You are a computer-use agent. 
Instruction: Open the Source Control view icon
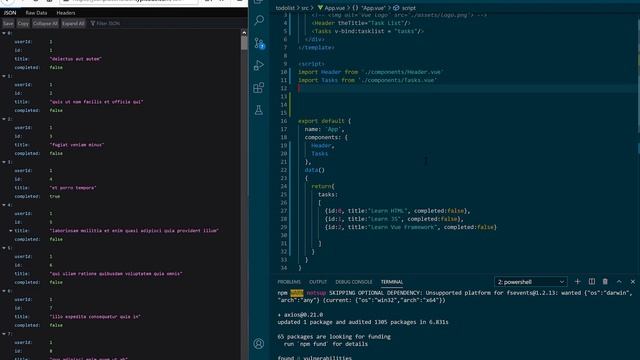click(x=259, y=43)
